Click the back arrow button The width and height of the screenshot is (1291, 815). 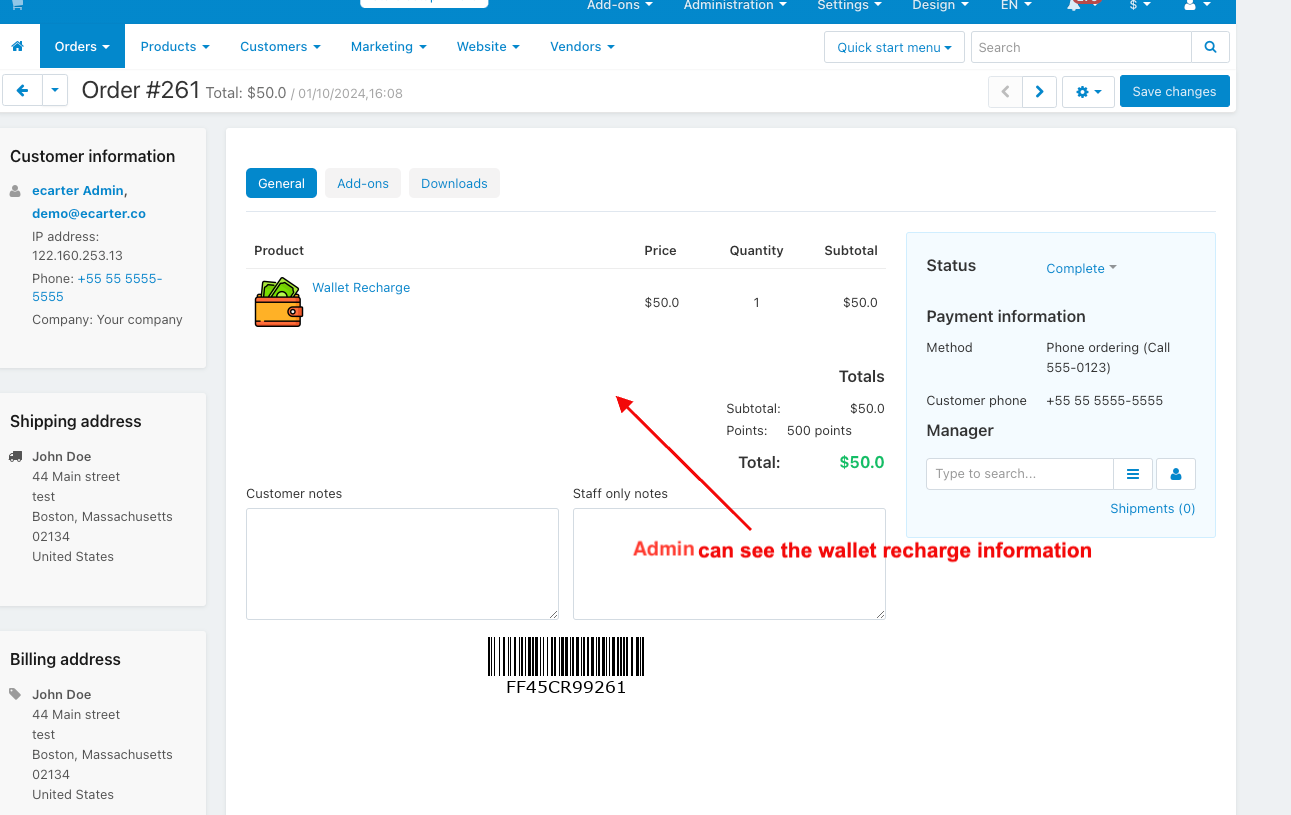pyautogui.click(x=22, y=91)
